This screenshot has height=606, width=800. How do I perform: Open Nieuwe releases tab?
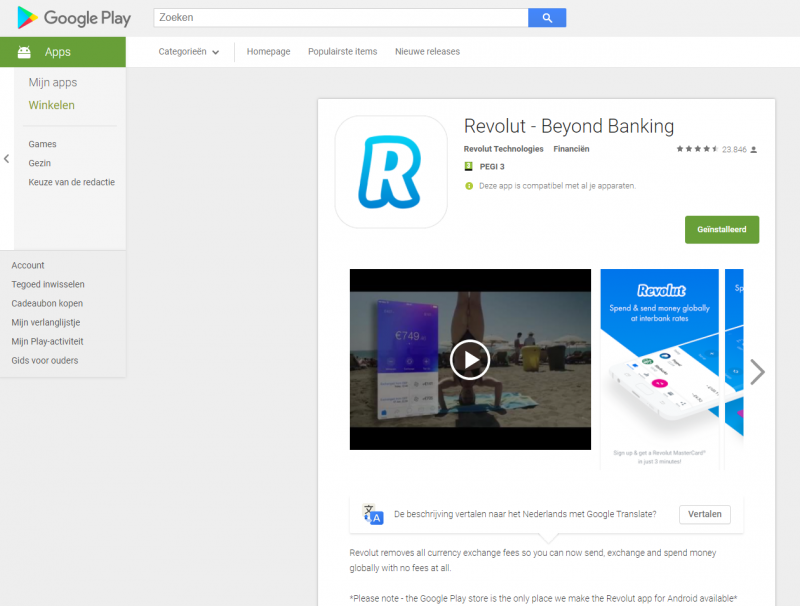point(428,52)
